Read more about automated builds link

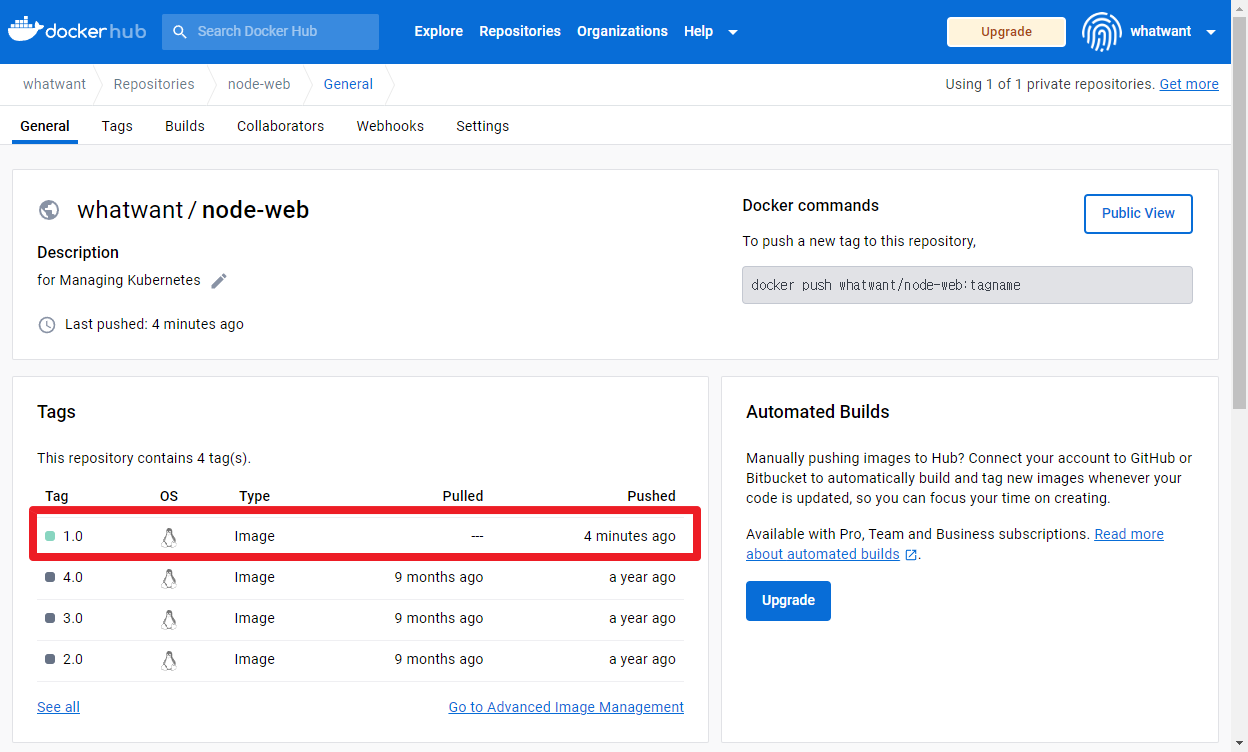tap(955, 544)
